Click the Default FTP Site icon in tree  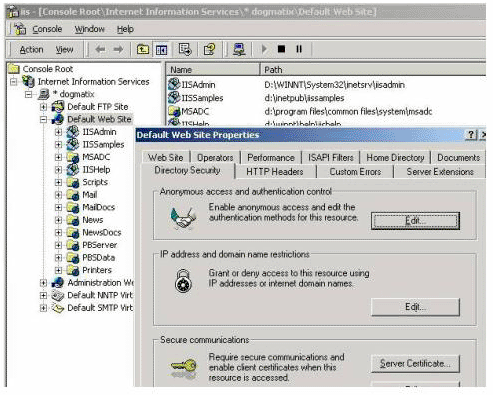coord(58,107)
